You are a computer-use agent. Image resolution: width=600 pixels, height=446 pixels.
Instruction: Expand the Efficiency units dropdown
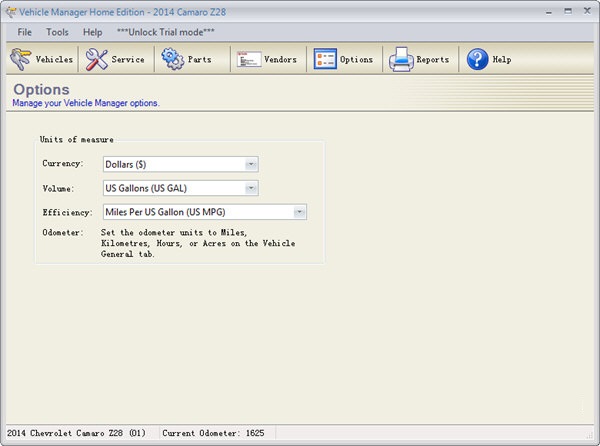299,212
